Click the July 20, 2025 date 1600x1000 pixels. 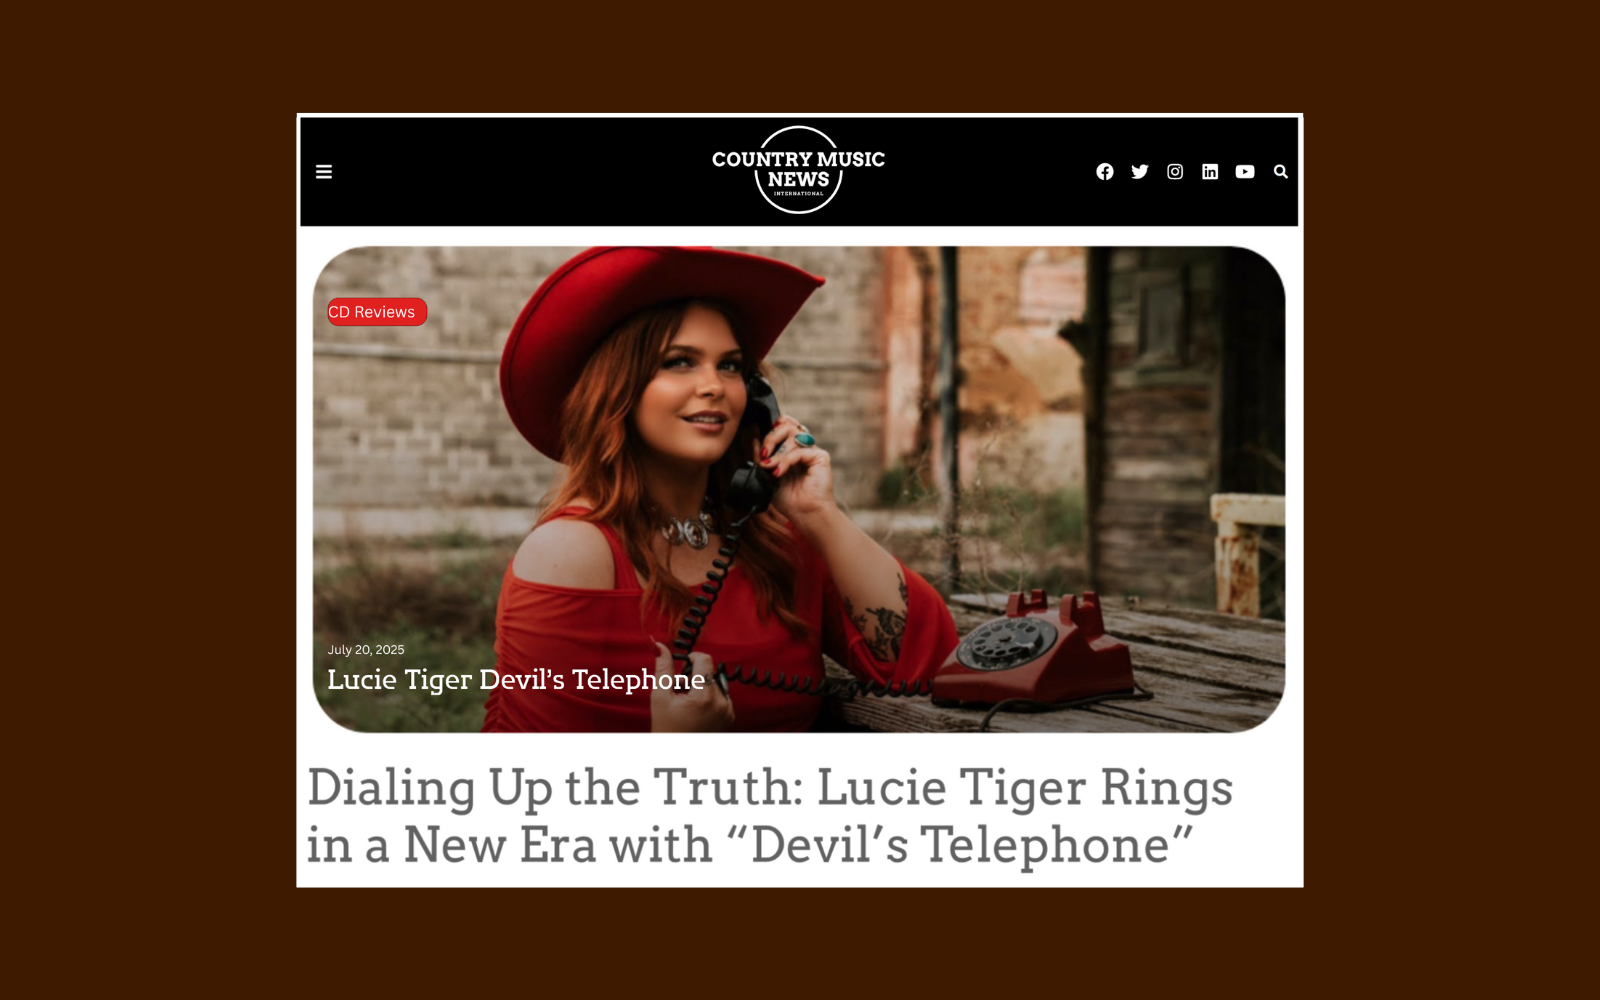tap(366, 649)
